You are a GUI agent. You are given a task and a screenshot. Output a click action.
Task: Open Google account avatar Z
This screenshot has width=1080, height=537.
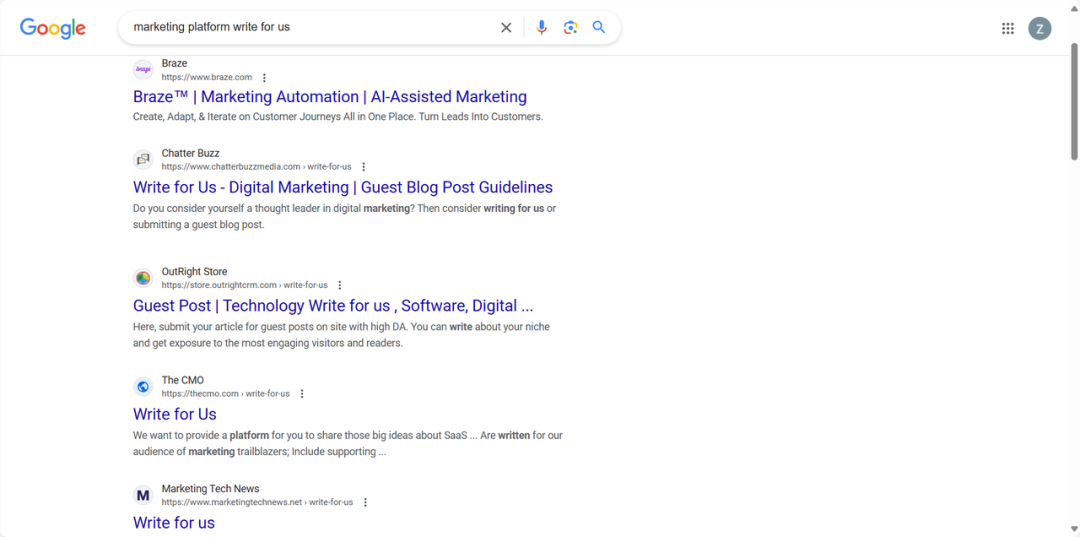[x=1039, y=28]
